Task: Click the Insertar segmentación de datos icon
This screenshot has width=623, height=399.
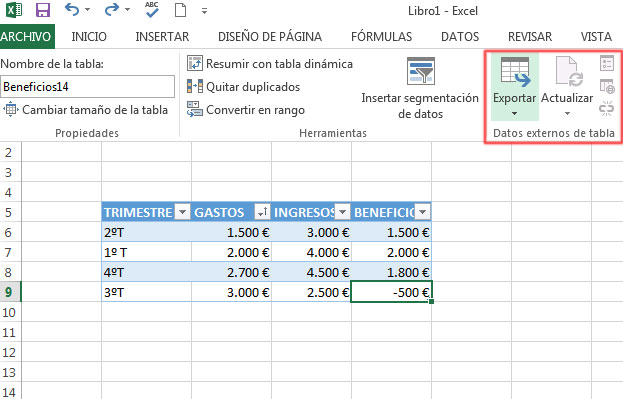Action: pos(421,72)
